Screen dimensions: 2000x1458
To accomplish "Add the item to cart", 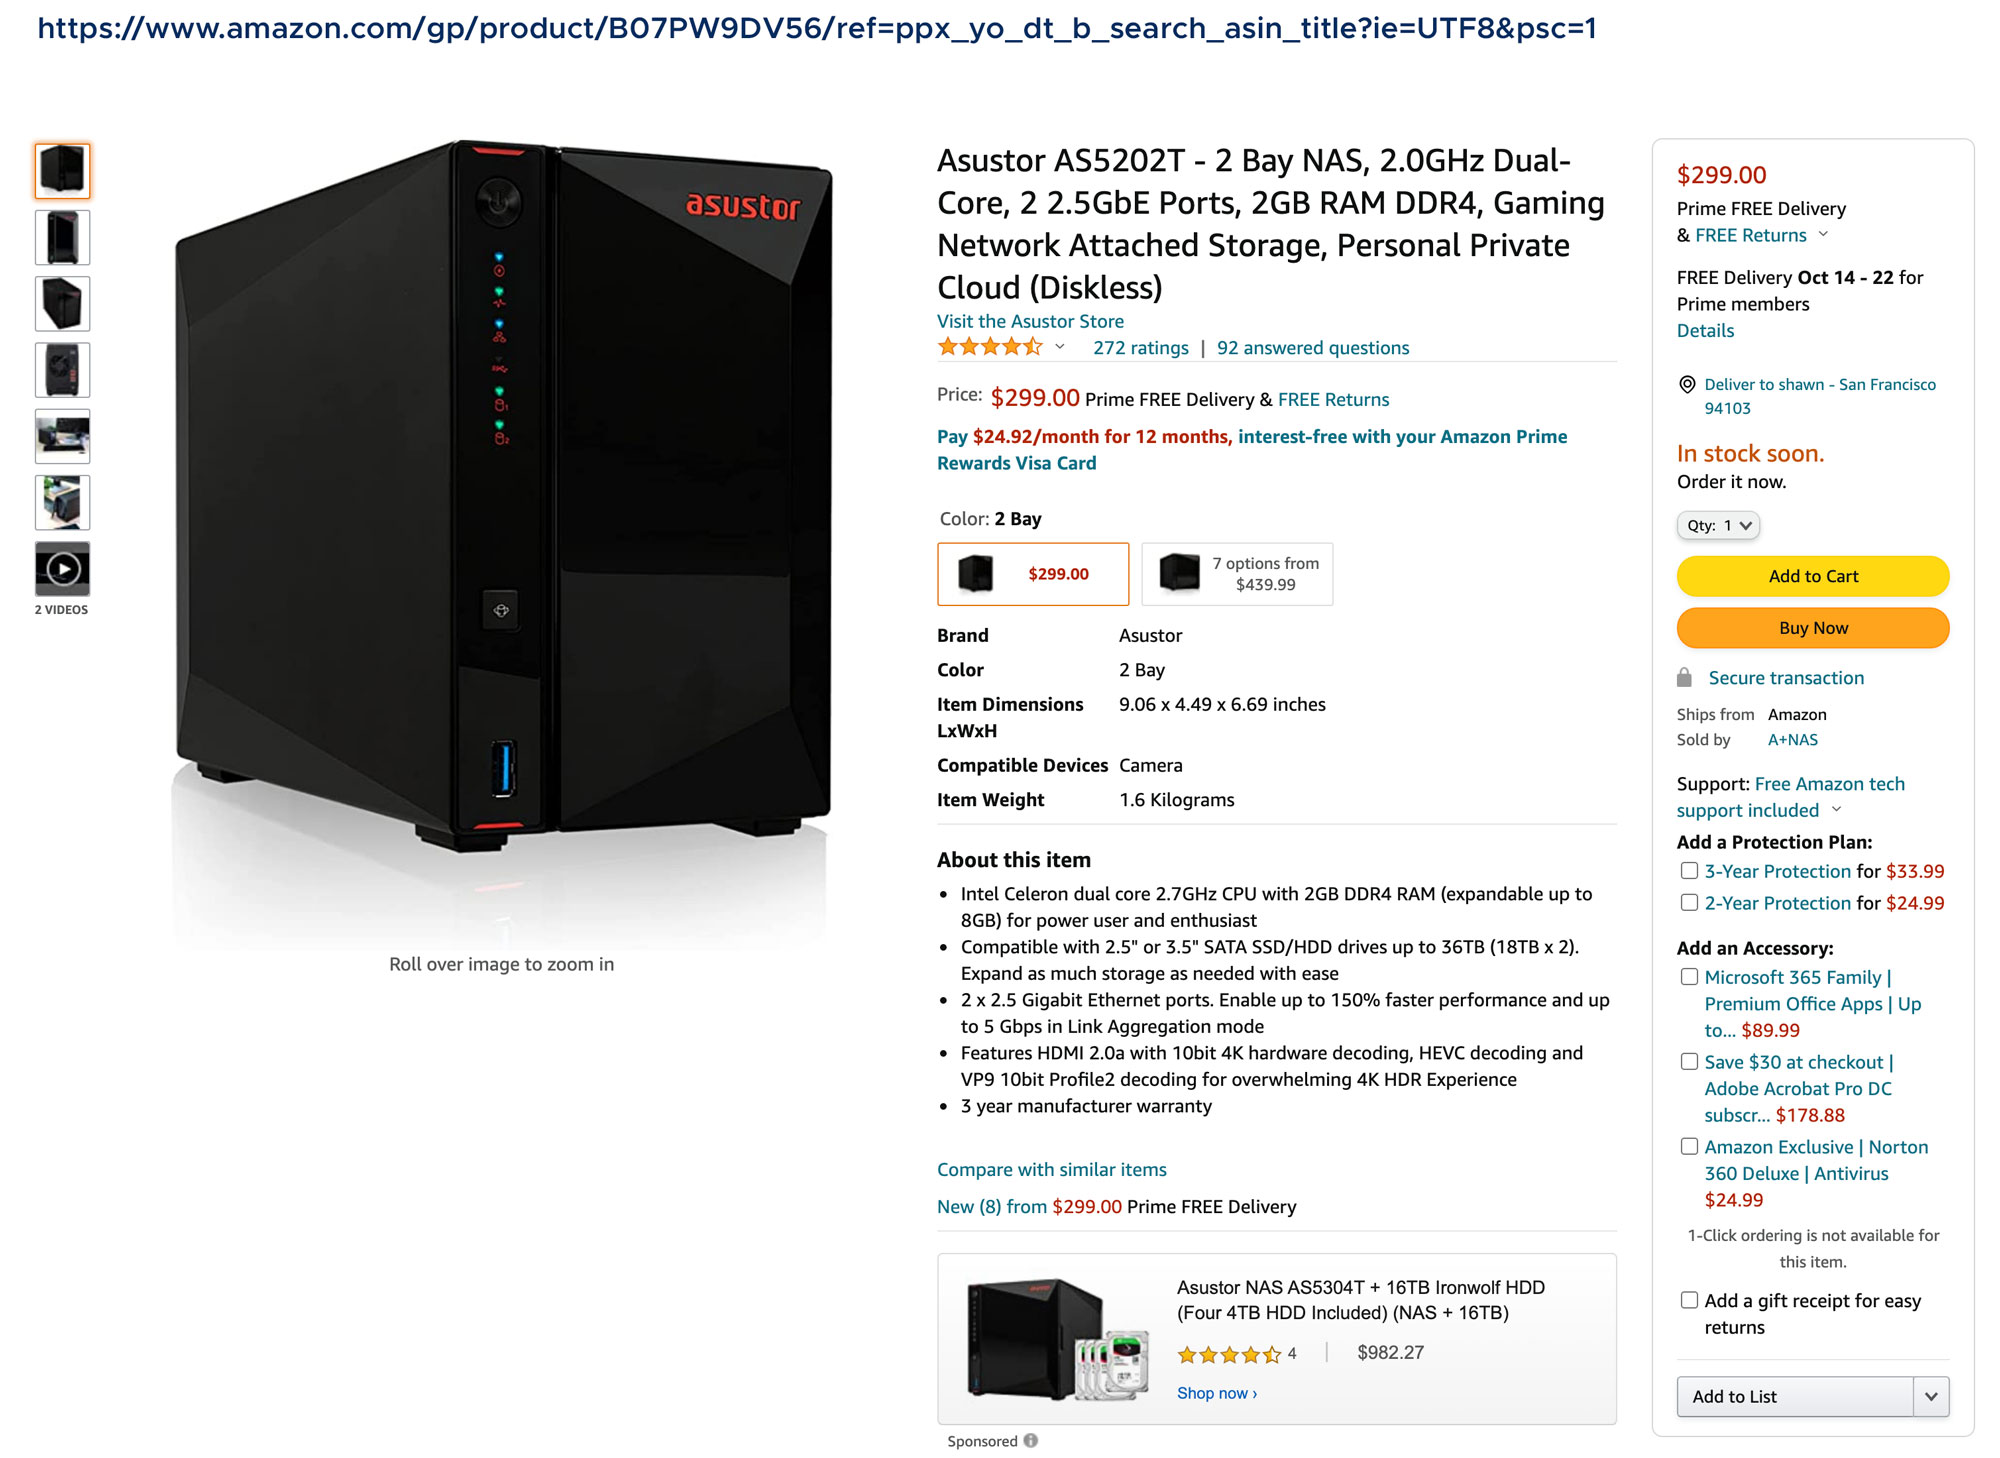I will 1813,576.
